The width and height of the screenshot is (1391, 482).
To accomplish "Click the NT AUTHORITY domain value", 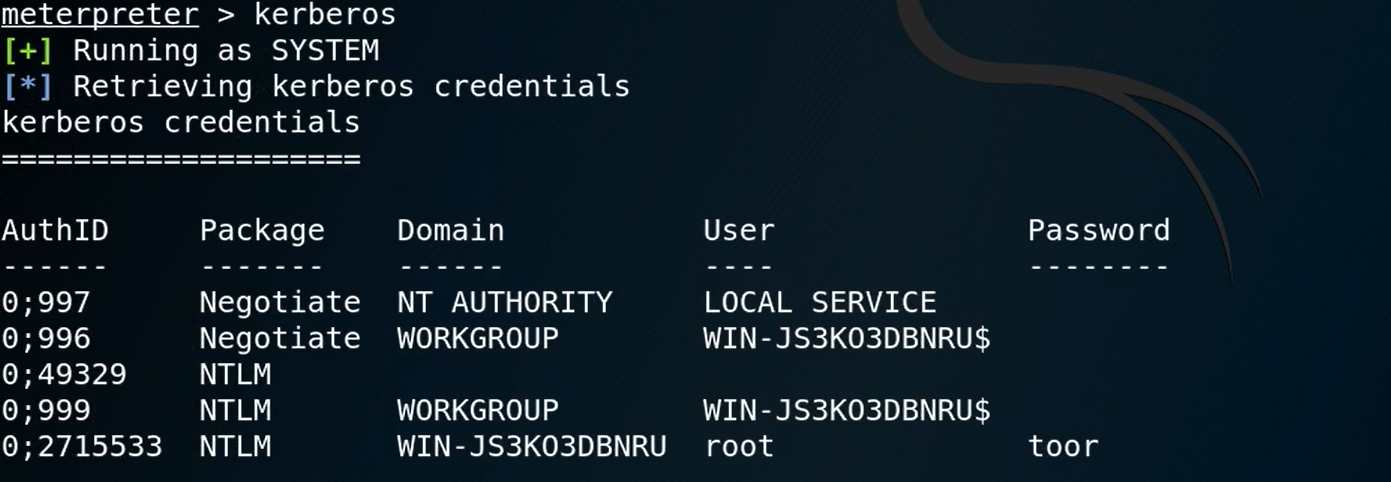I will pyautogui.click(x=504, y=302).
